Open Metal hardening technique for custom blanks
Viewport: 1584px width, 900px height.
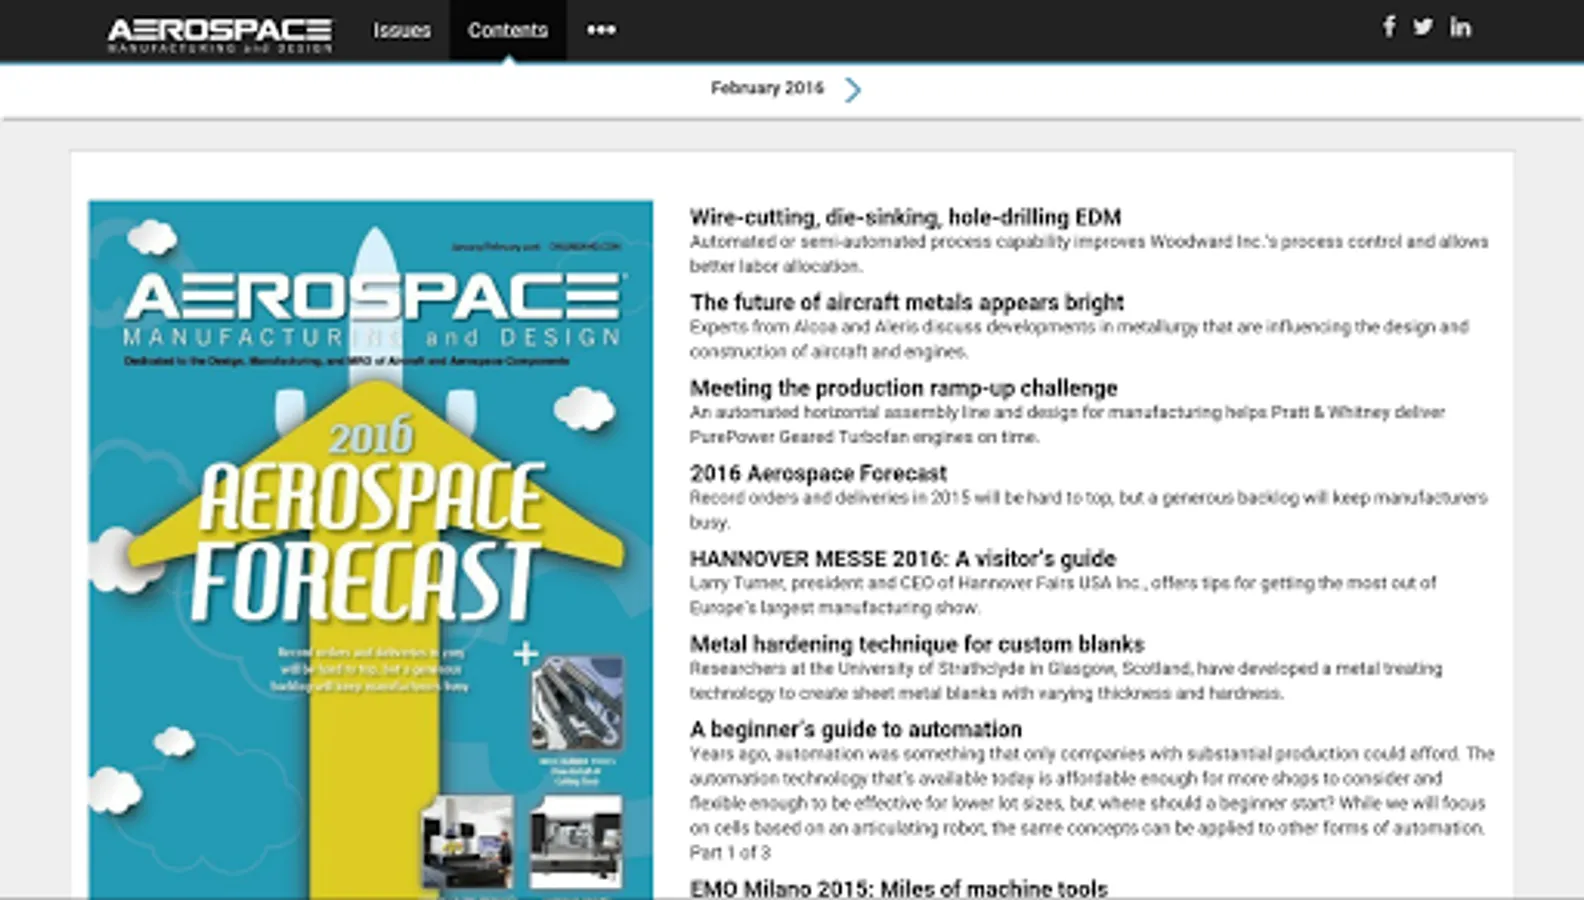917,644
